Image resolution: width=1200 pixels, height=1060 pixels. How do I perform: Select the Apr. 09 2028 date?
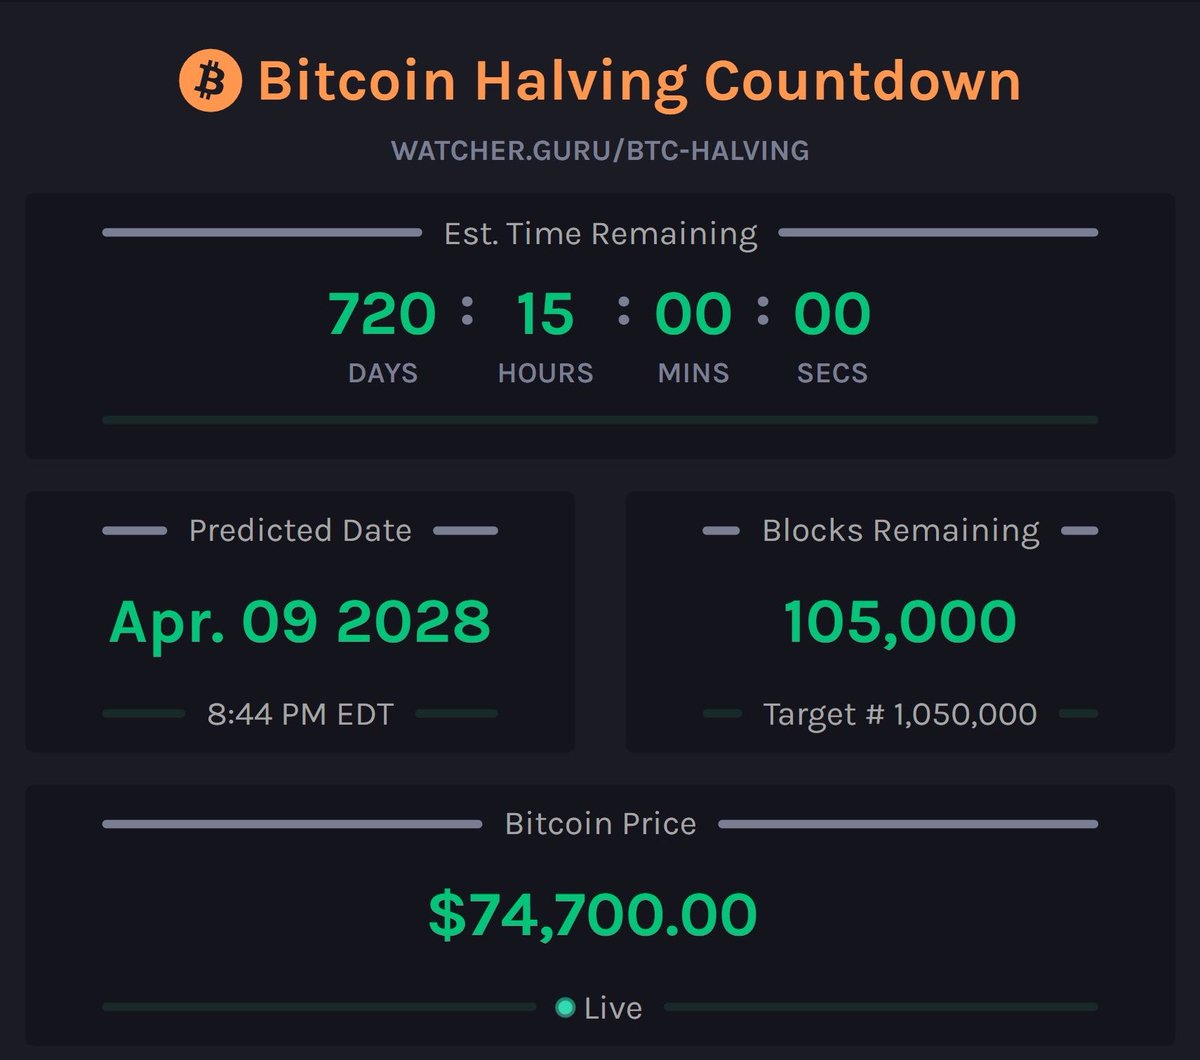pyautogui.click(x=300, y=622)
